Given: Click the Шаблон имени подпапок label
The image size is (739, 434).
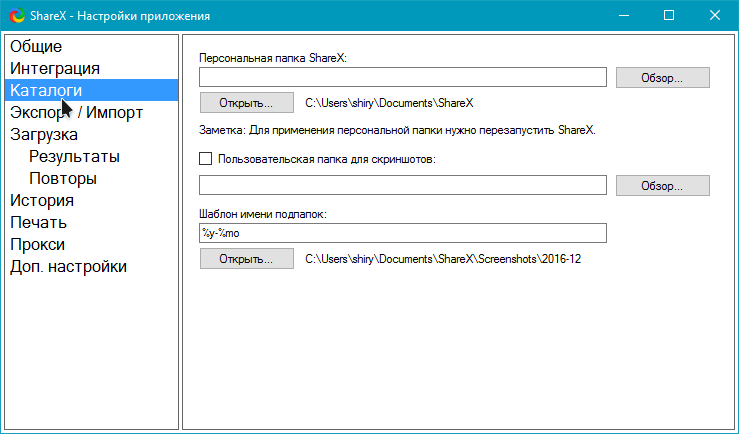Looking at the screenshot, I should pos(263,214).
